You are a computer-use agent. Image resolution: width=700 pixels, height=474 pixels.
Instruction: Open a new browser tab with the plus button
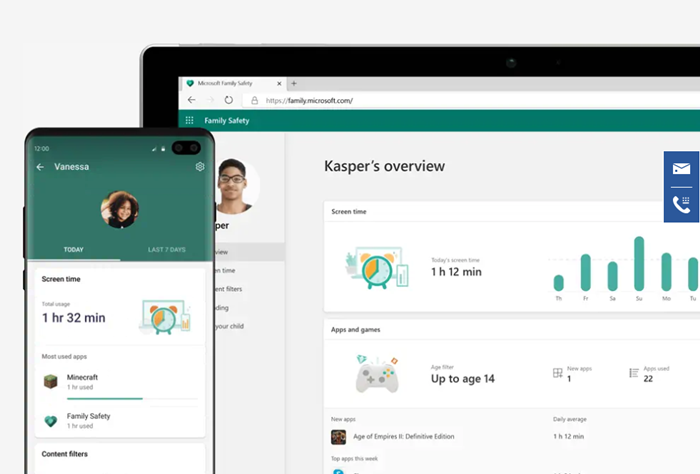pyautogui.click(x=294, y=83)
